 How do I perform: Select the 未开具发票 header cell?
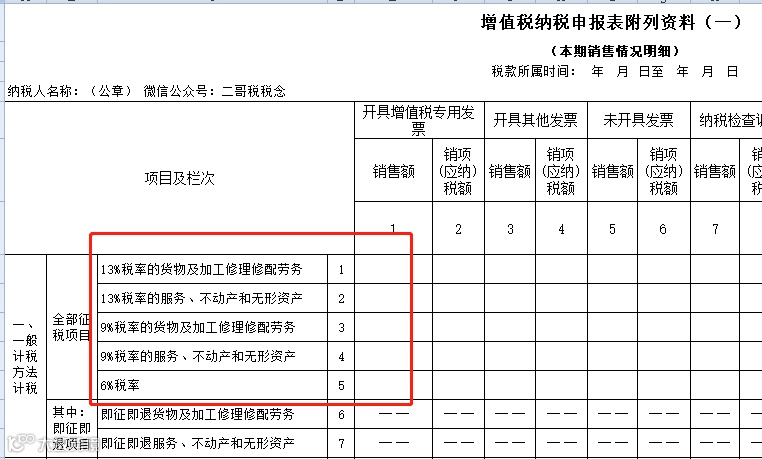pyautogui.click(x=639, y=120)
